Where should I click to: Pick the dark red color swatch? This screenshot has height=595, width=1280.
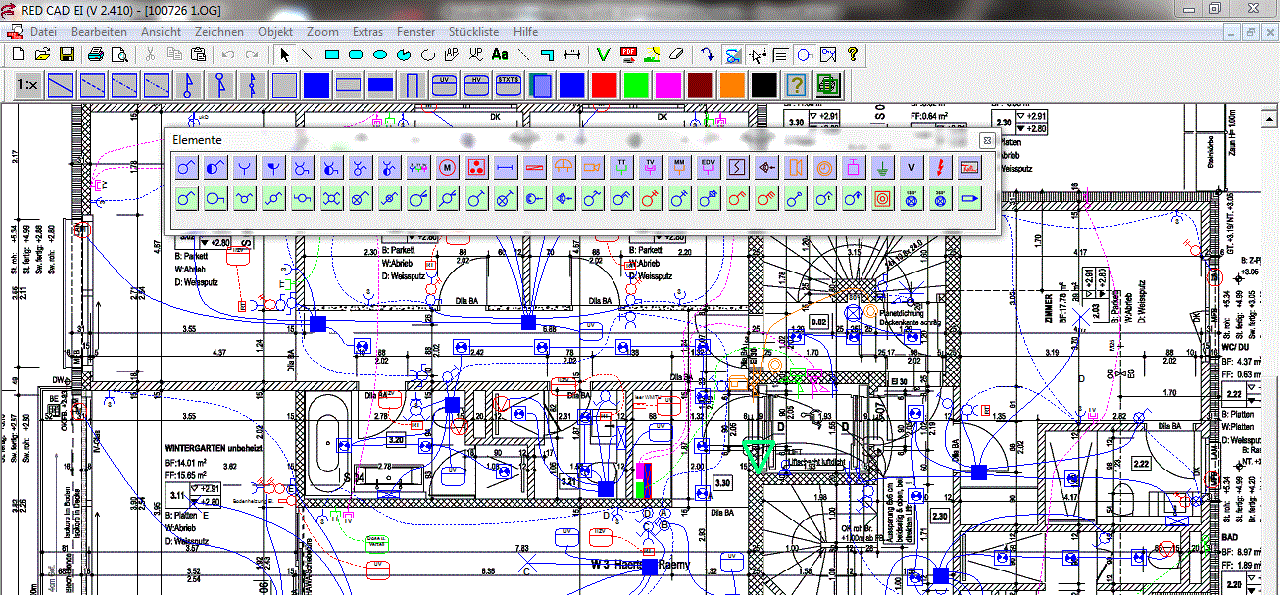pos(700,85)
